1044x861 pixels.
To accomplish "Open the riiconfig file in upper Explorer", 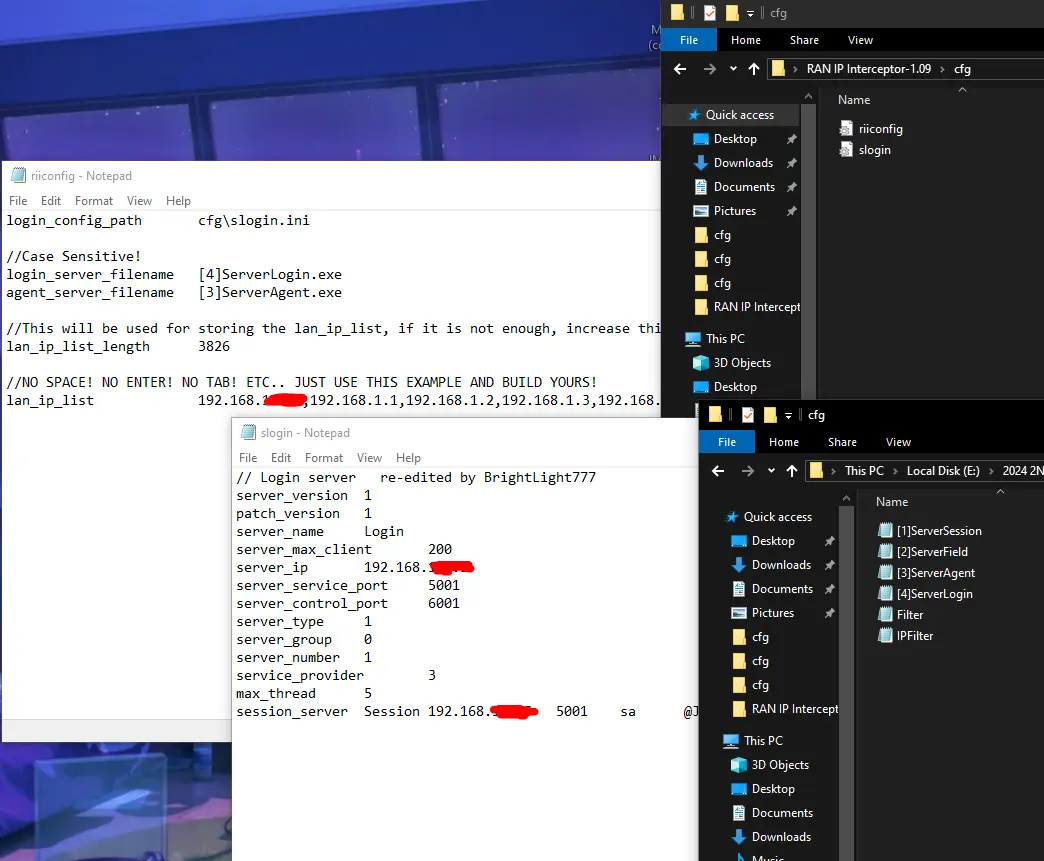I will pos(871,129).
